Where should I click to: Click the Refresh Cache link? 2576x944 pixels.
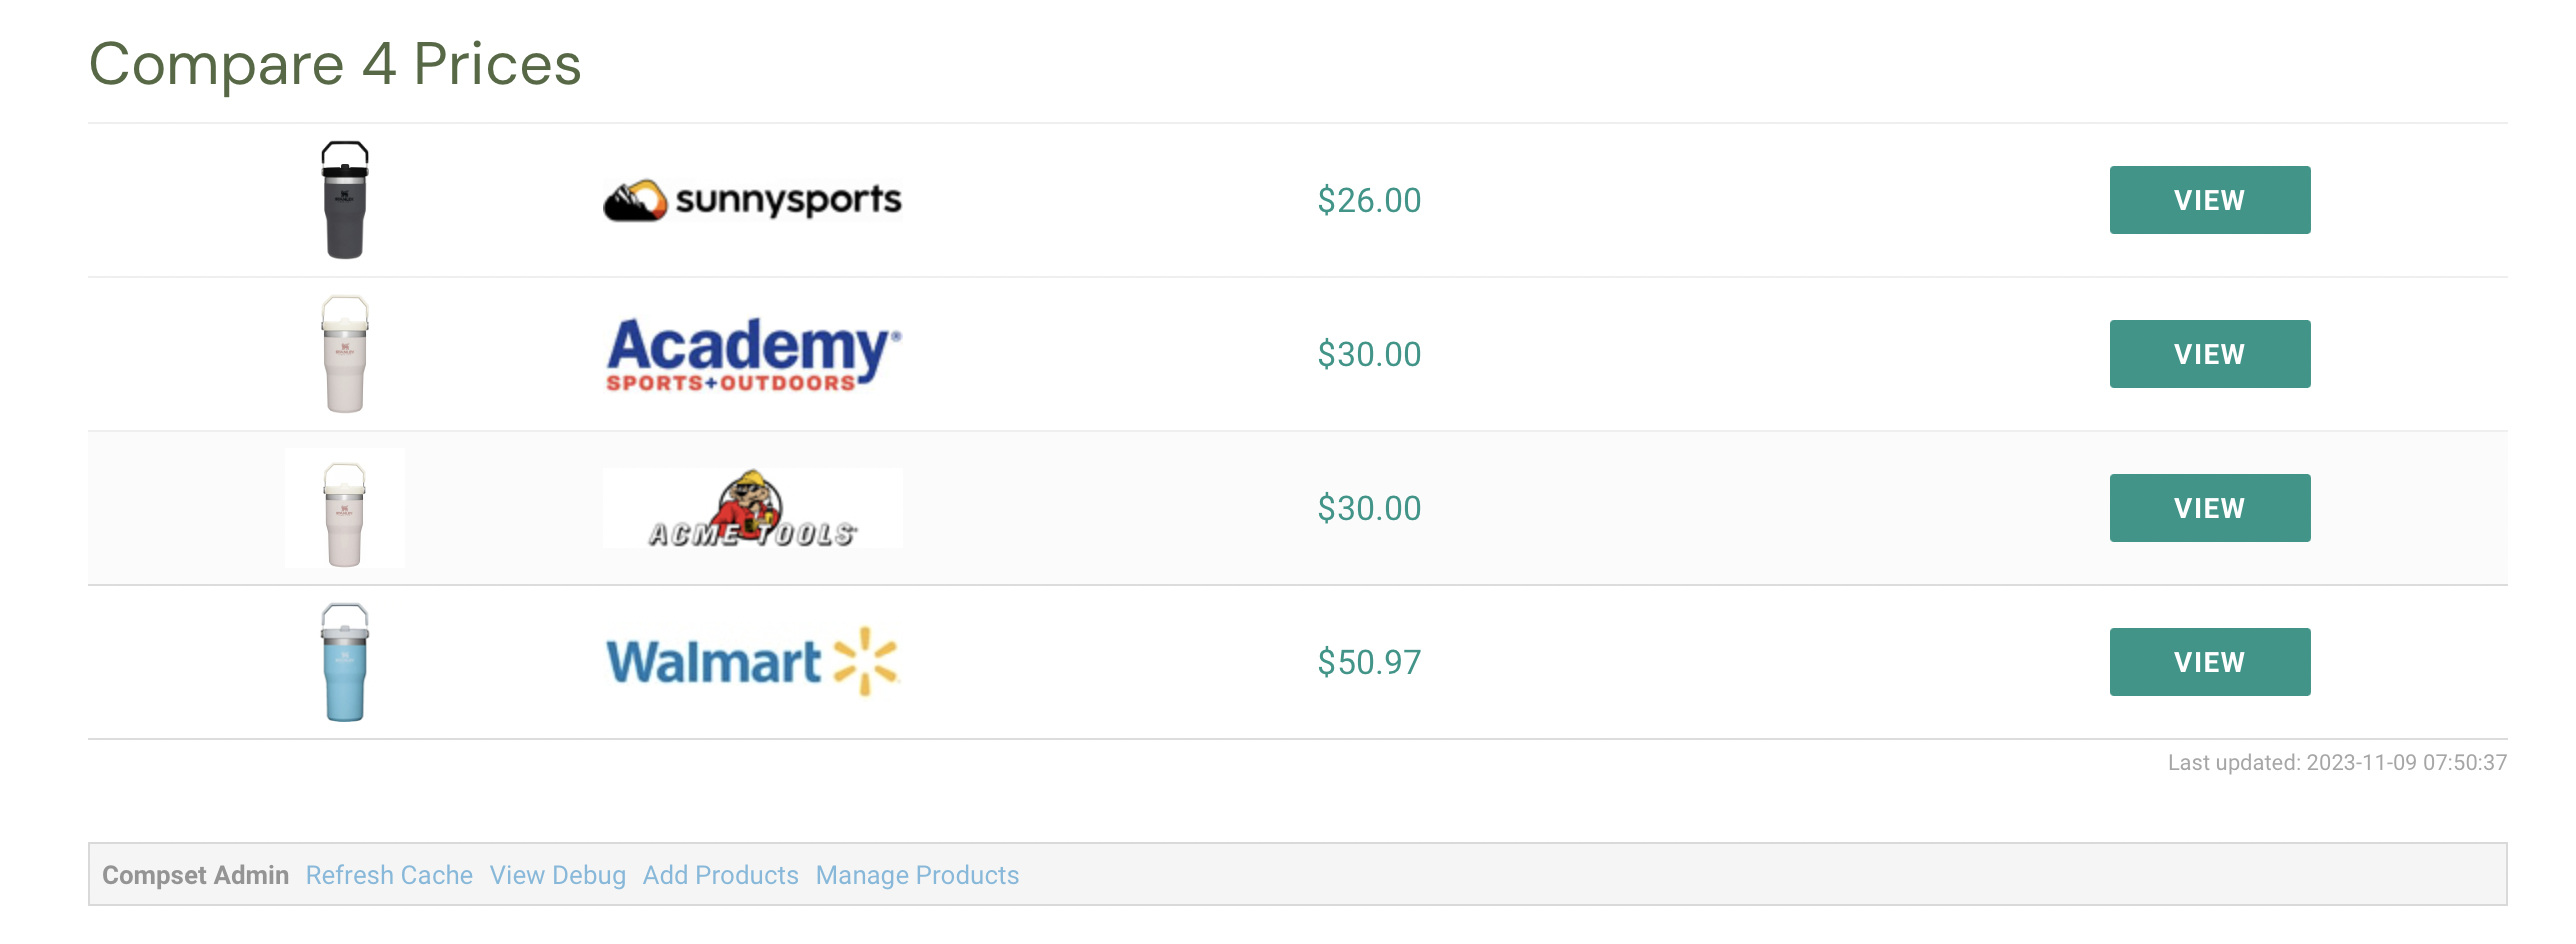(389, 875)
